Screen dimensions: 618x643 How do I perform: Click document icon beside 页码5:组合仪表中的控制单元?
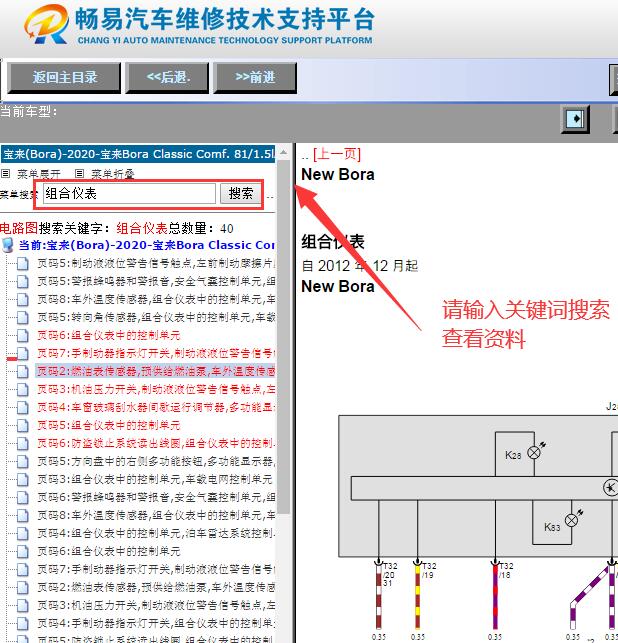(x=23, y=425)
